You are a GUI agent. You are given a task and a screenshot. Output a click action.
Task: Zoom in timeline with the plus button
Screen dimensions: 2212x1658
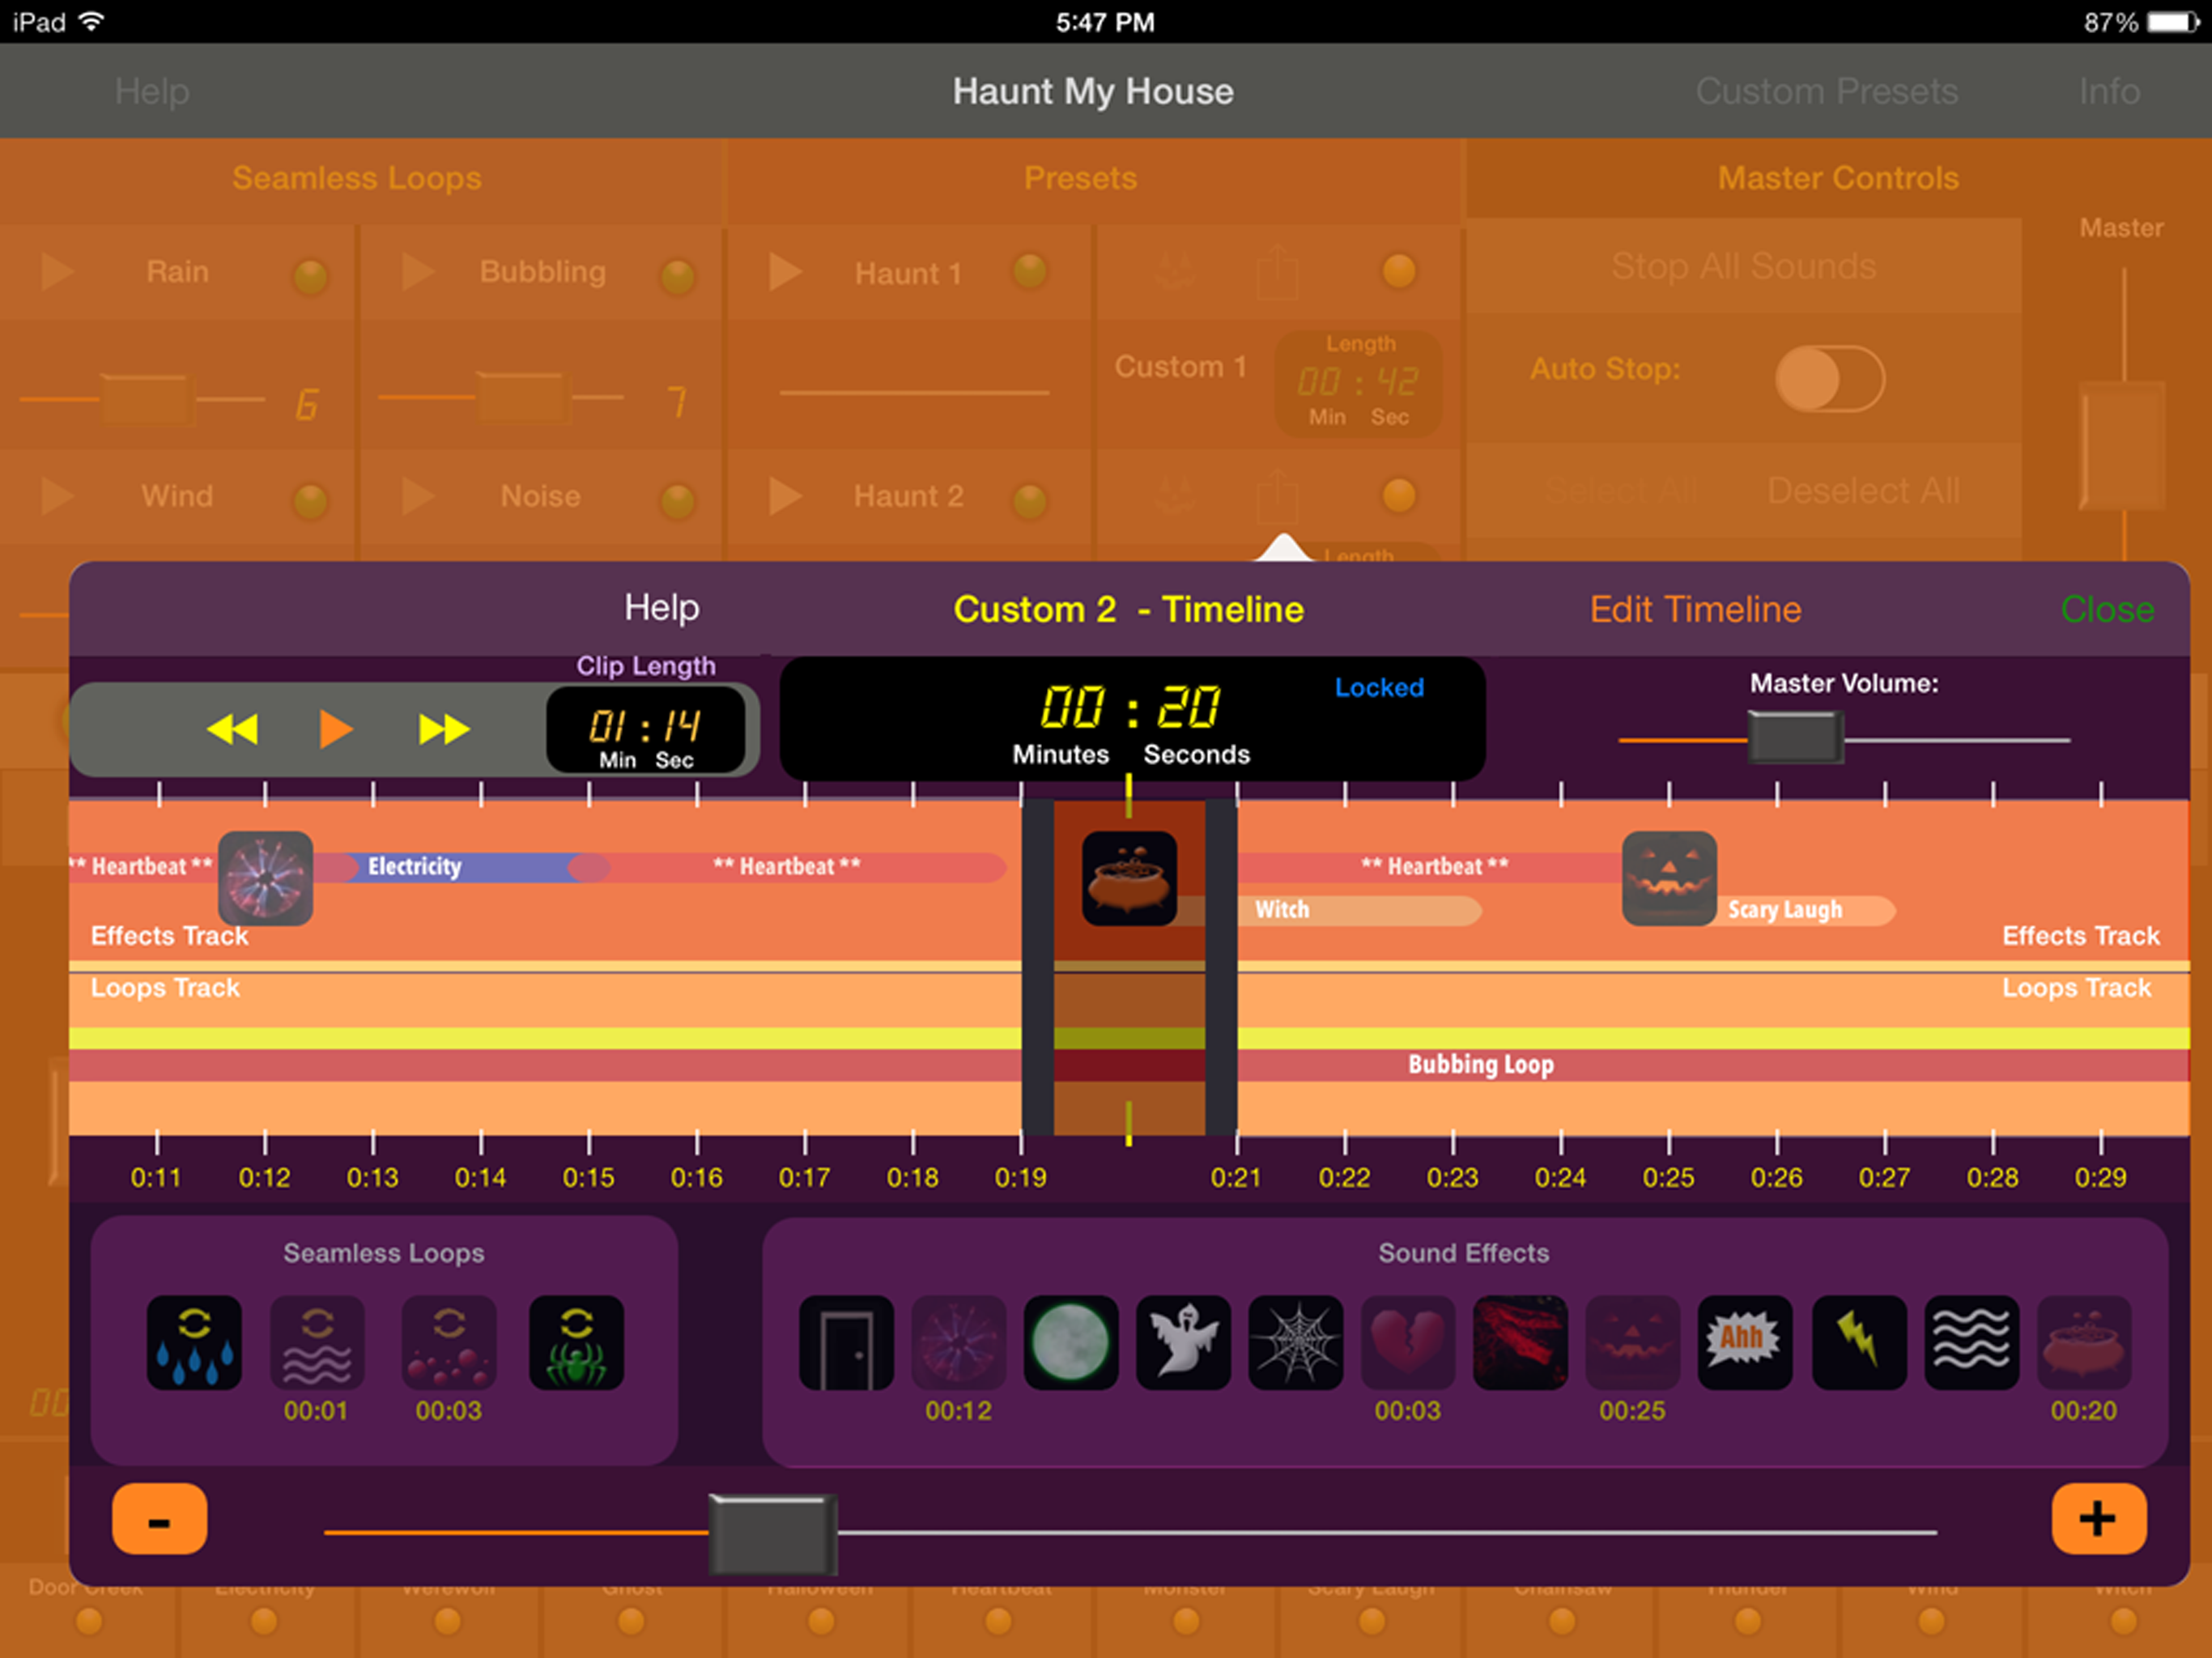(2098, 1519)
